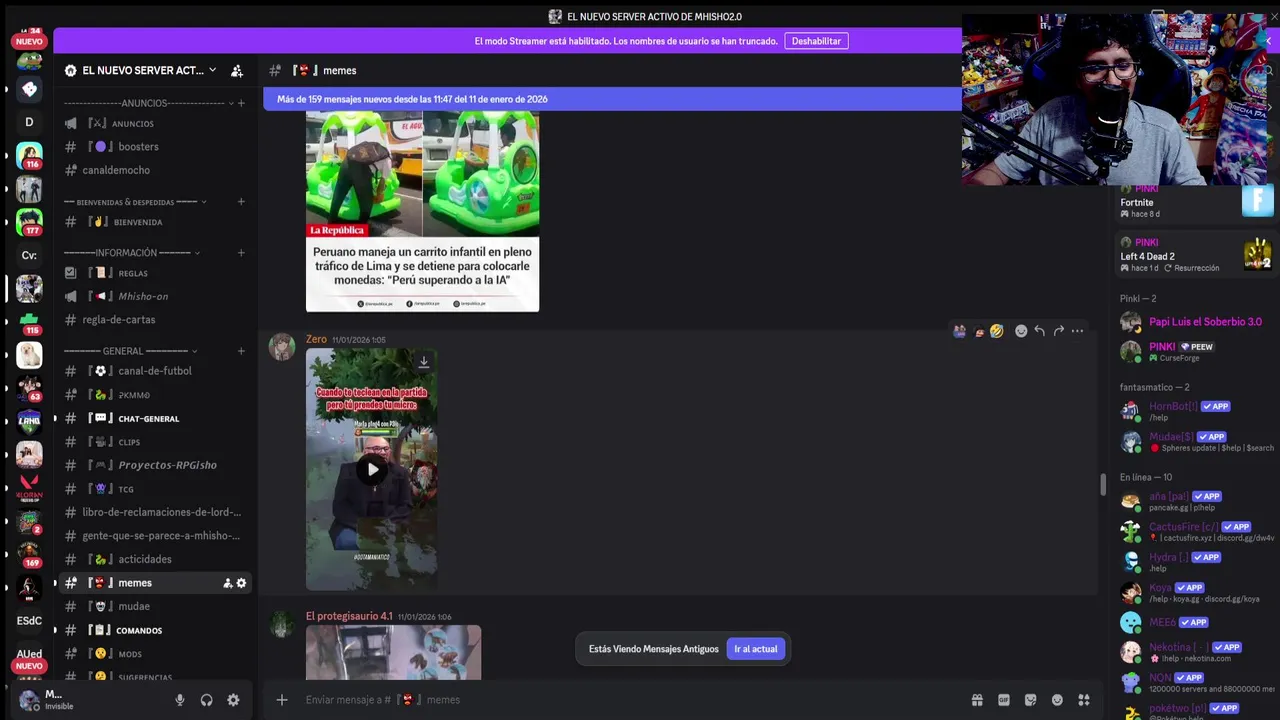Open member CactusFire [c/] in list
The height and width of the screenshot is (720, 1280).
point(1196,531)
